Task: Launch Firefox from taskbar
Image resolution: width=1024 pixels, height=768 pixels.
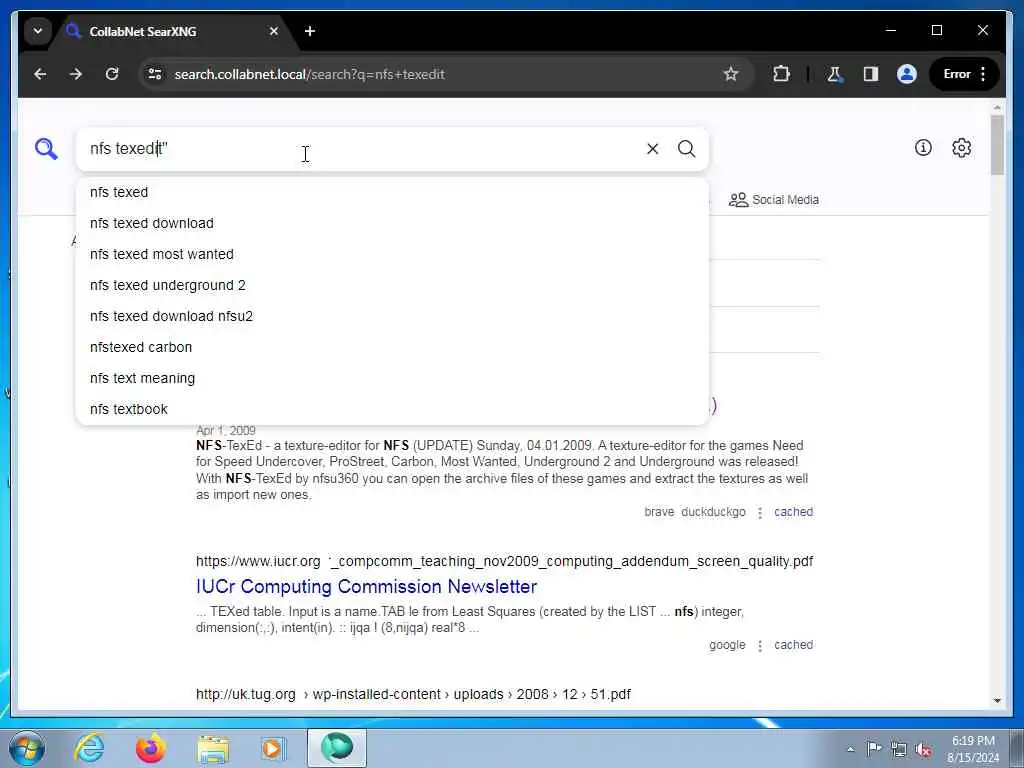Action: click(x=150, y=748)
